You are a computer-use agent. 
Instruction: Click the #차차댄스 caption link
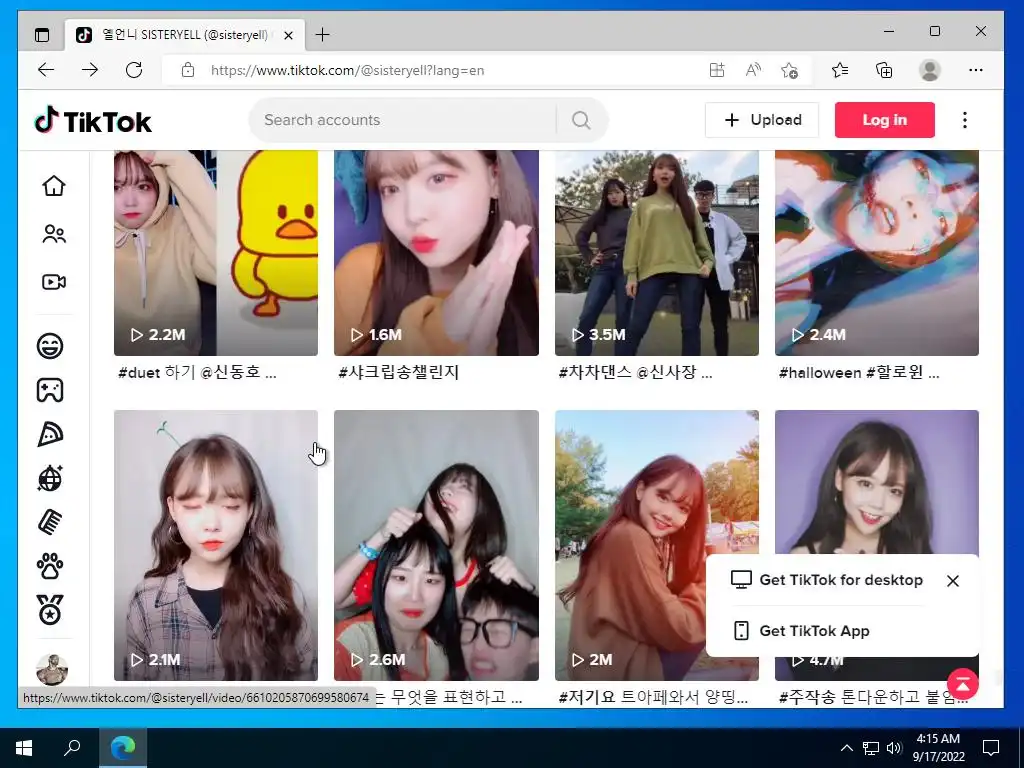[635, 373]
